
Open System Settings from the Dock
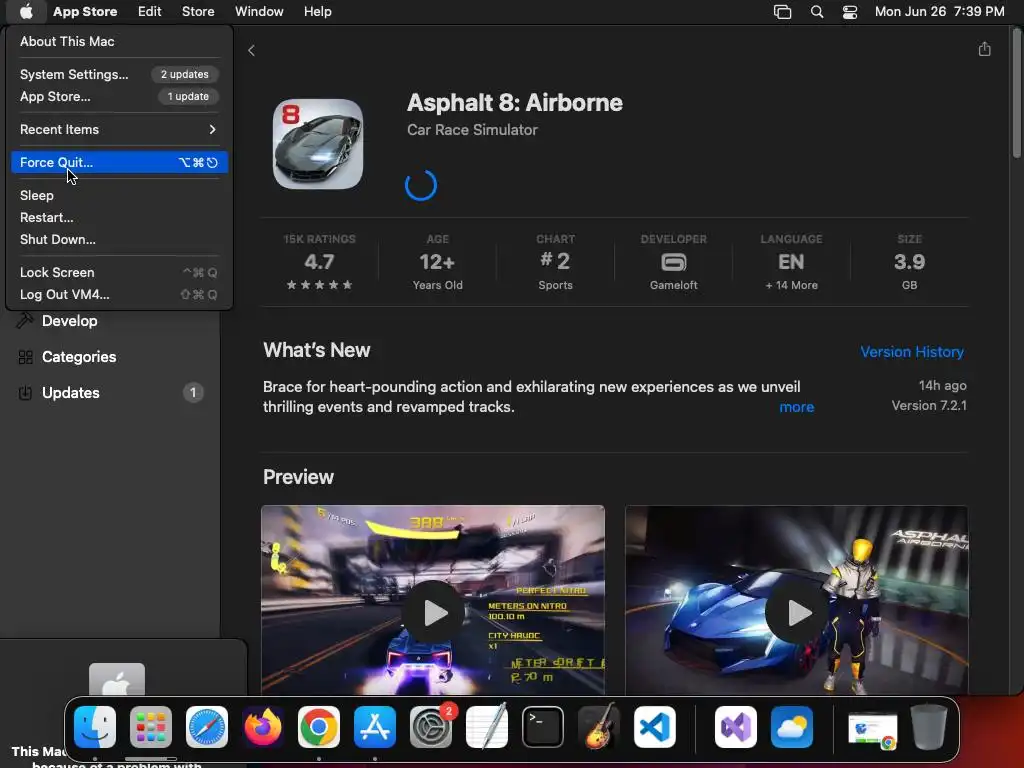coord(430,727)
